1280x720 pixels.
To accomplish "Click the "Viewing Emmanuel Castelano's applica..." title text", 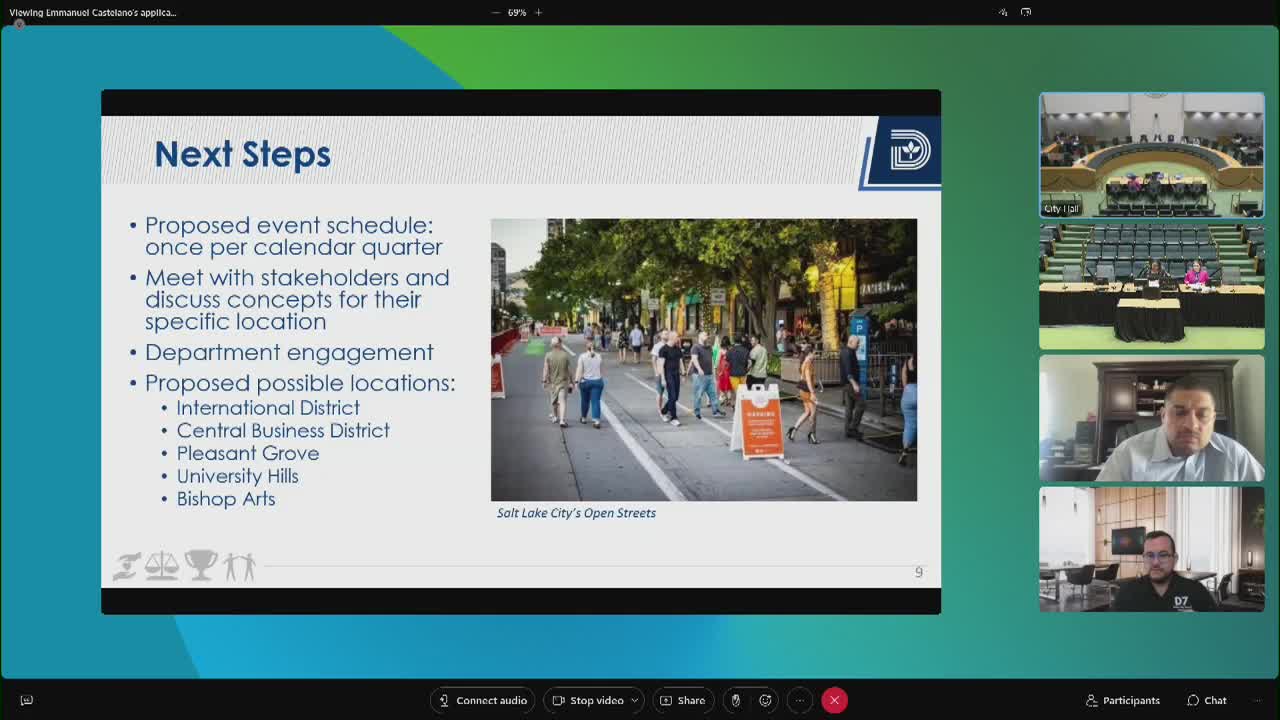I will click(93, 12).
